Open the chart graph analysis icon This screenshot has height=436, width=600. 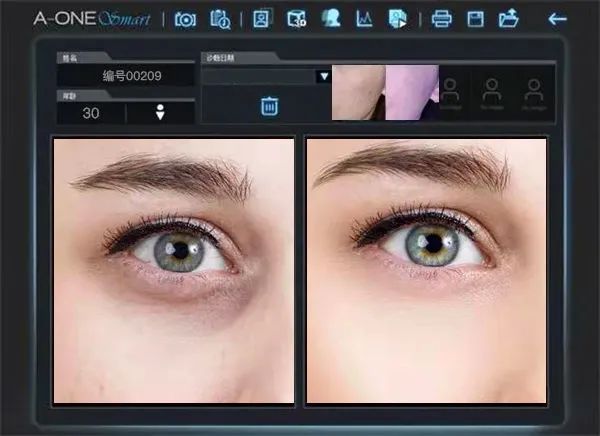(x=364, y=19)
